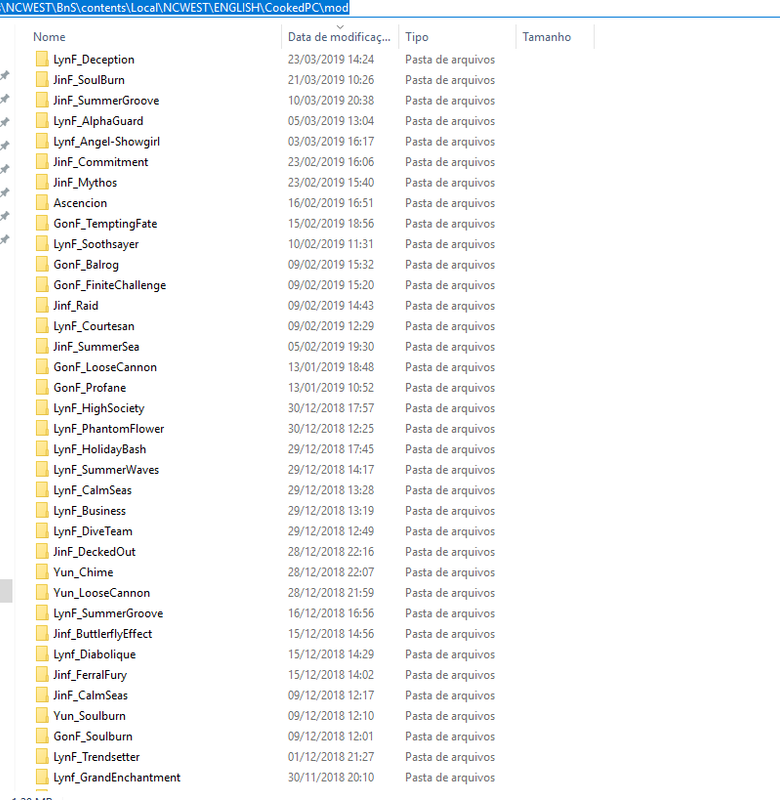Click the date 28/12/2018 22:07
The image size is (780, 800).
[x=331, y=572]
